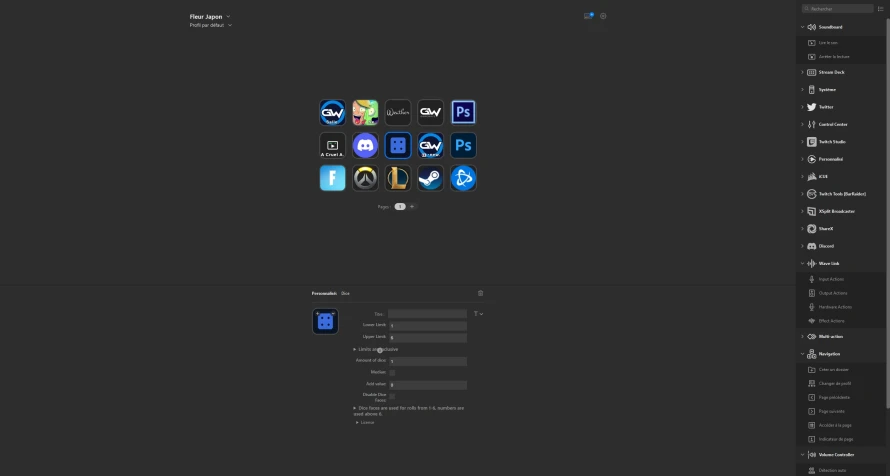Click the Wraithen script-text key
The image size is (890, 476).
(398, 112)
